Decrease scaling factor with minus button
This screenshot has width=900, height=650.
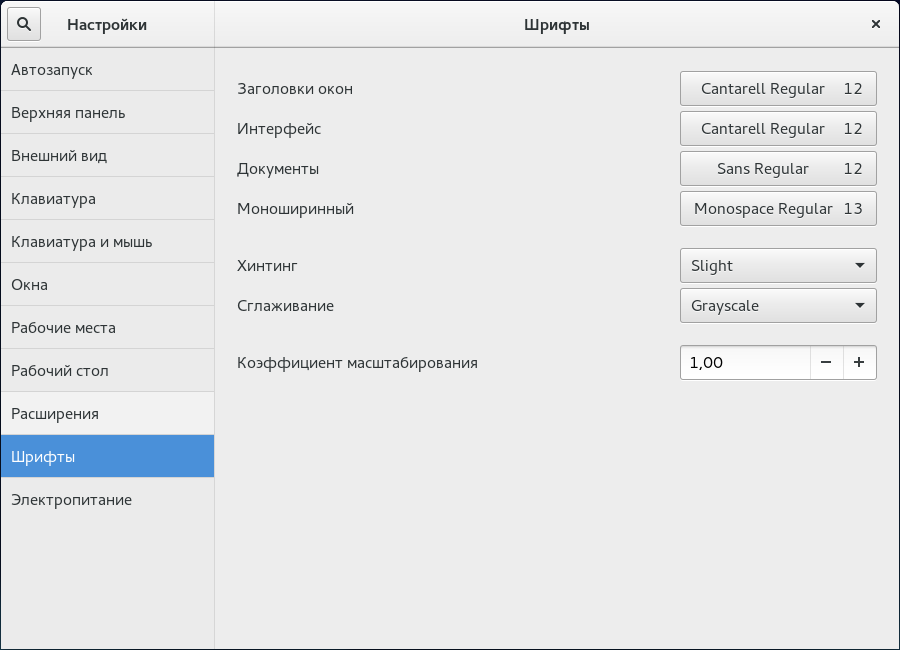(x=826, y=362)
